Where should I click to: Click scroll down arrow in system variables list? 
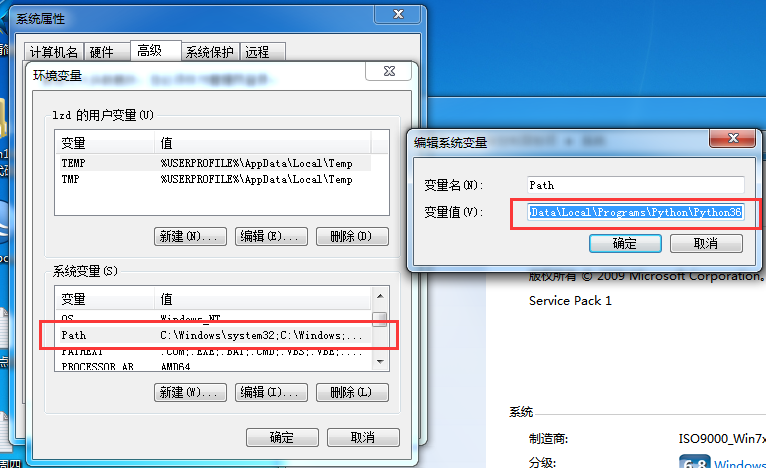(x=380, y=362)
